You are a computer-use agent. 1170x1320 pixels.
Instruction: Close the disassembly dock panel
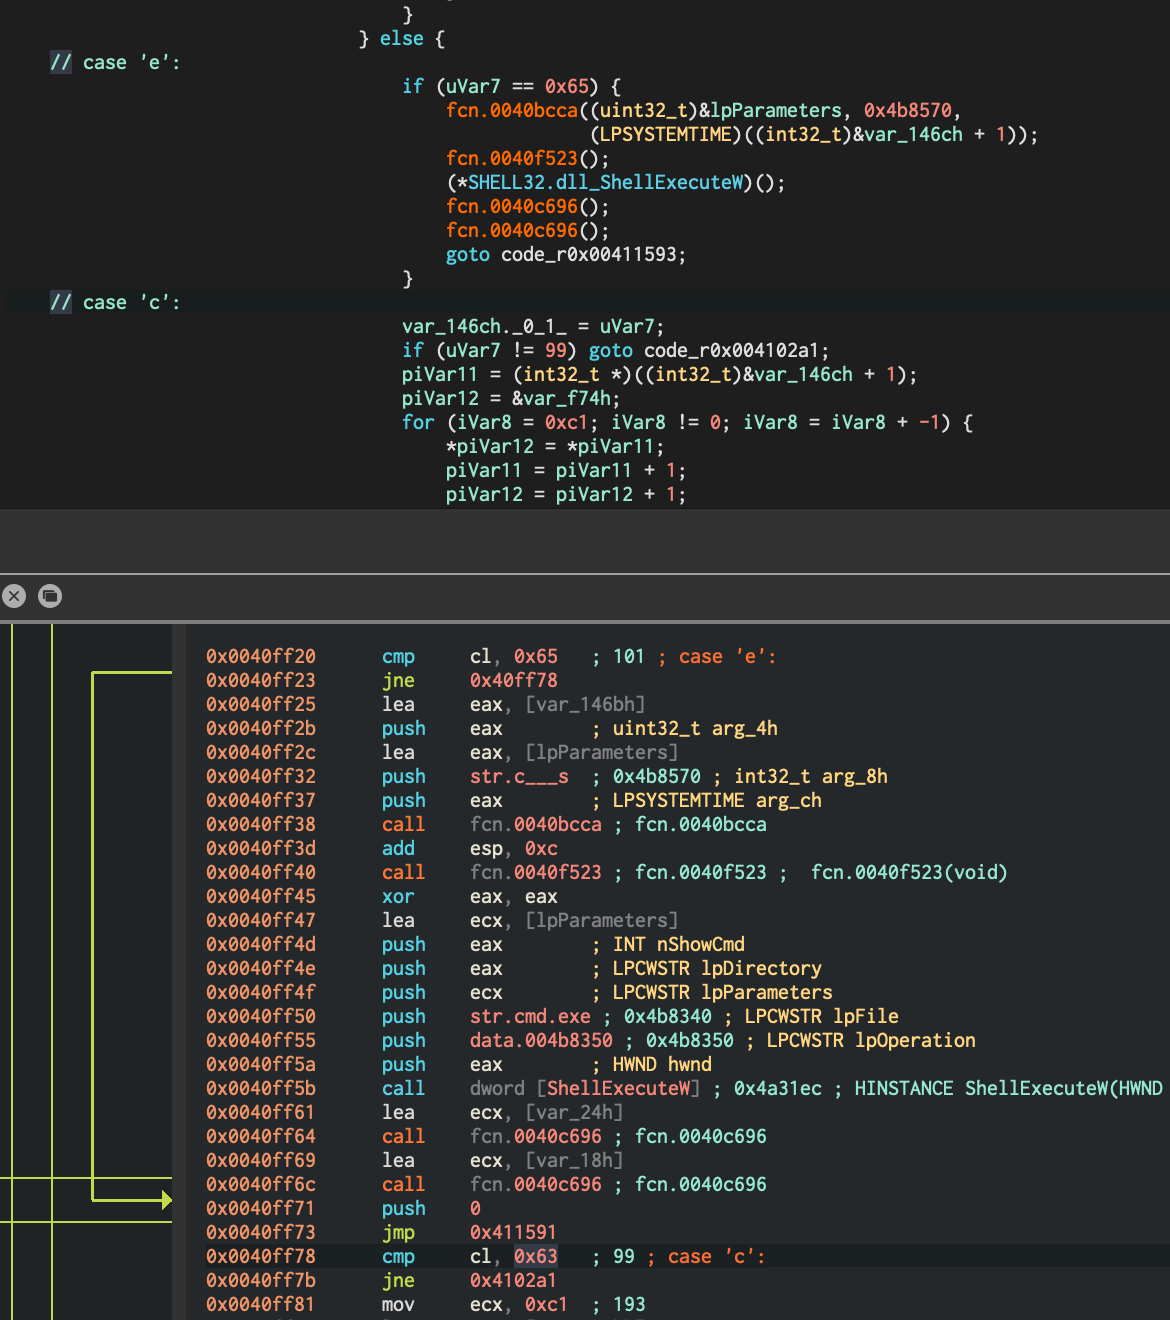(x=14, y=596)
